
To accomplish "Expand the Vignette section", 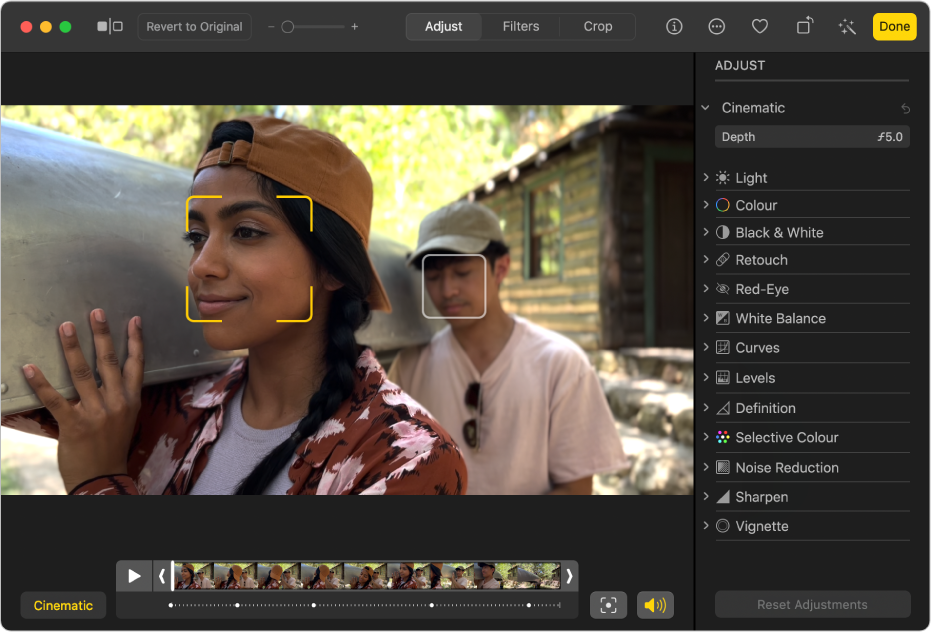I will click(x=706, y=526).
